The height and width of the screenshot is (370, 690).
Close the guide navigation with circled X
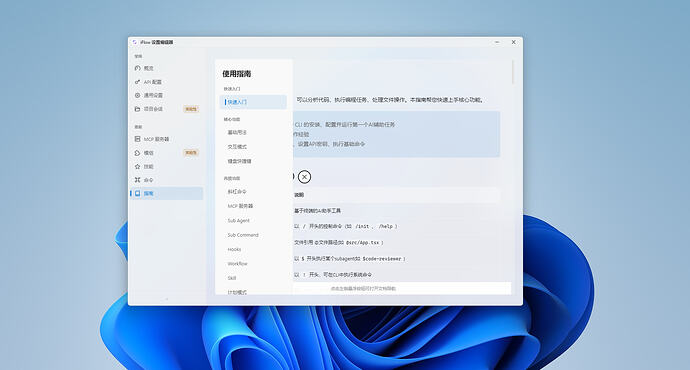pos(304,177)
